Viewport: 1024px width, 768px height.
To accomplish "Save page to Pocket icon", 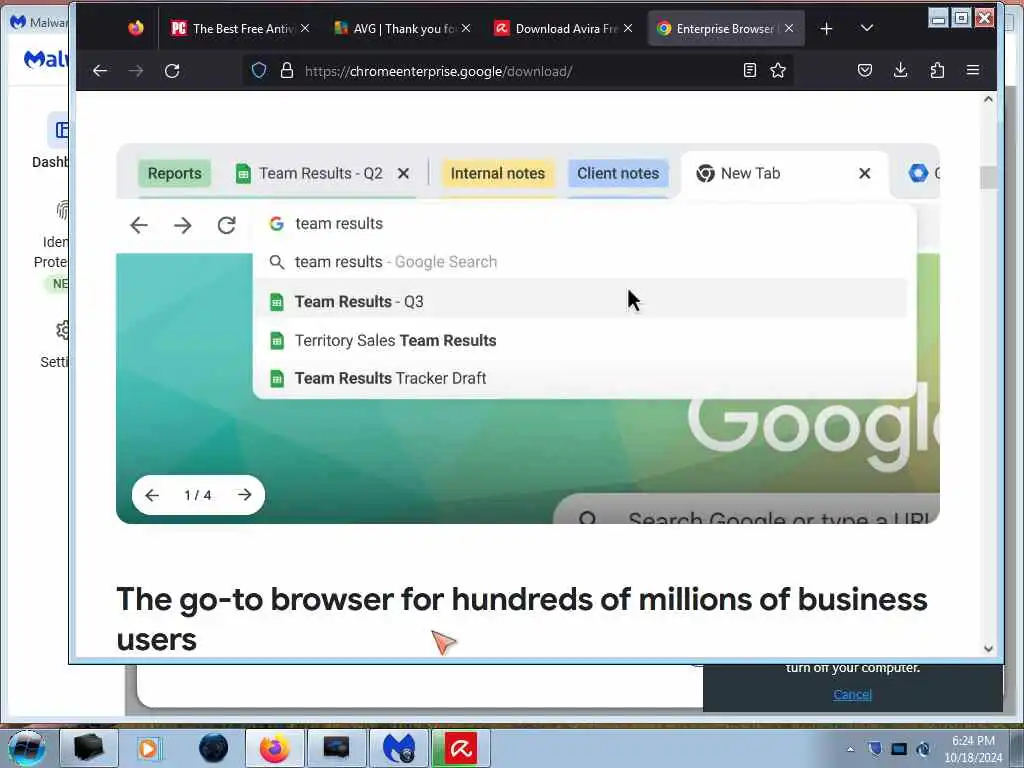I will tap(865, 71).
